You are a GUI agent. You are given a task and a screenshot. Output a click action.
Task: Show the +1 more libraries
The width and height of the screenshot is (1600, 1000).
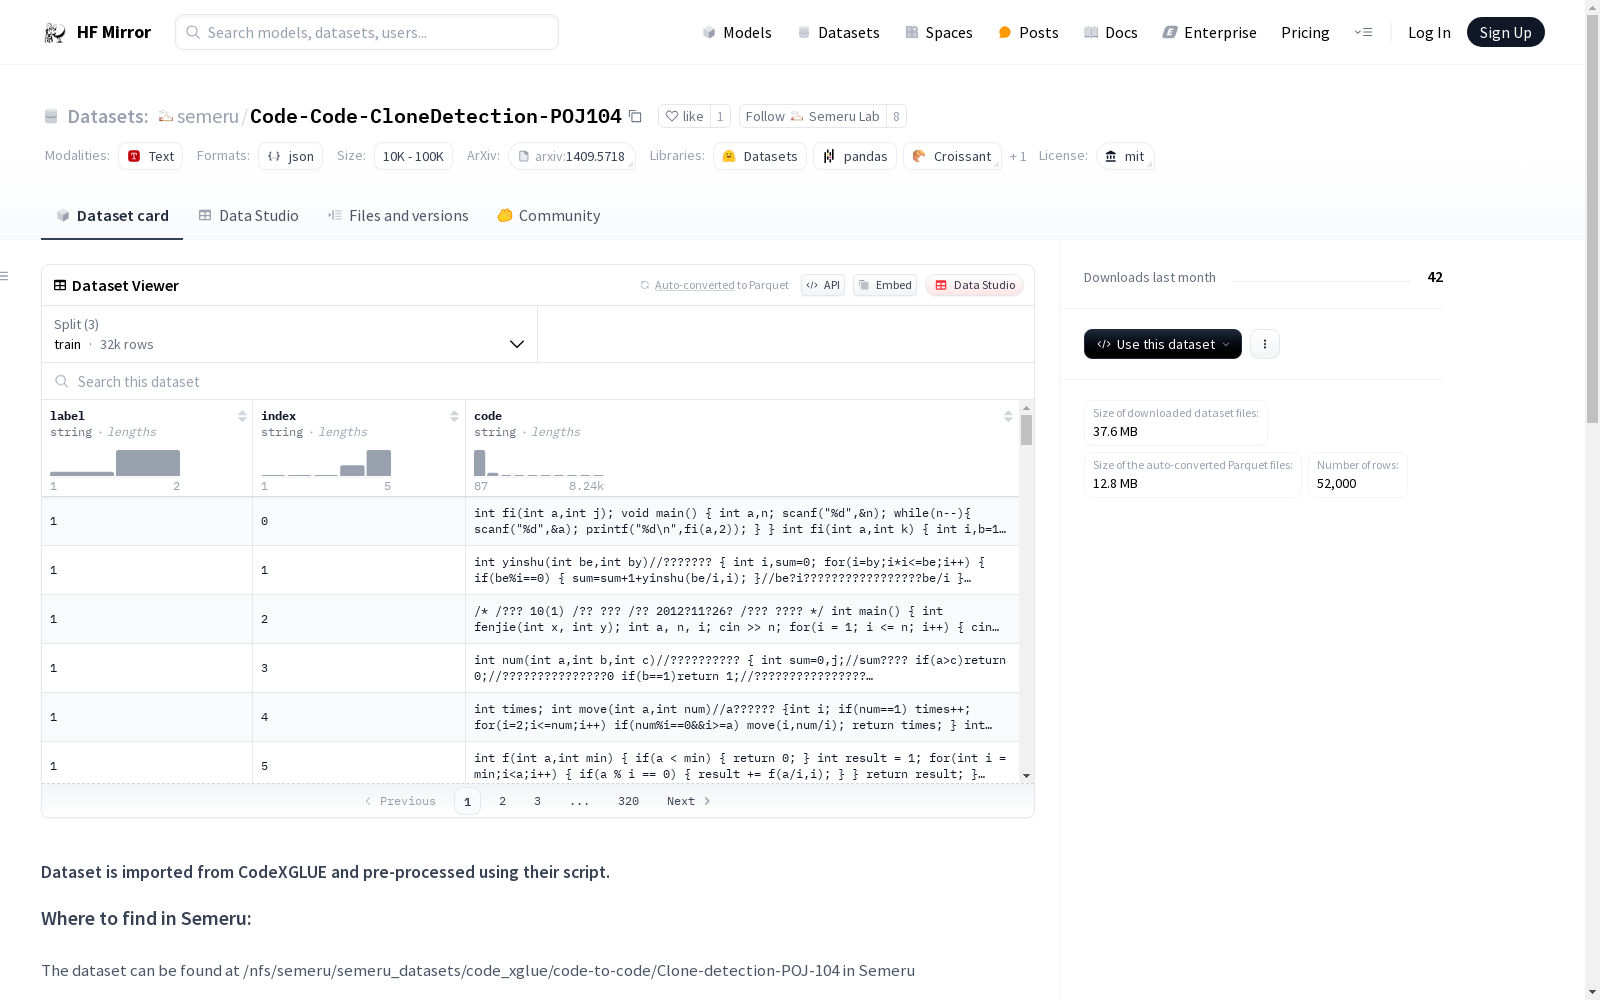pos(1018,156)
